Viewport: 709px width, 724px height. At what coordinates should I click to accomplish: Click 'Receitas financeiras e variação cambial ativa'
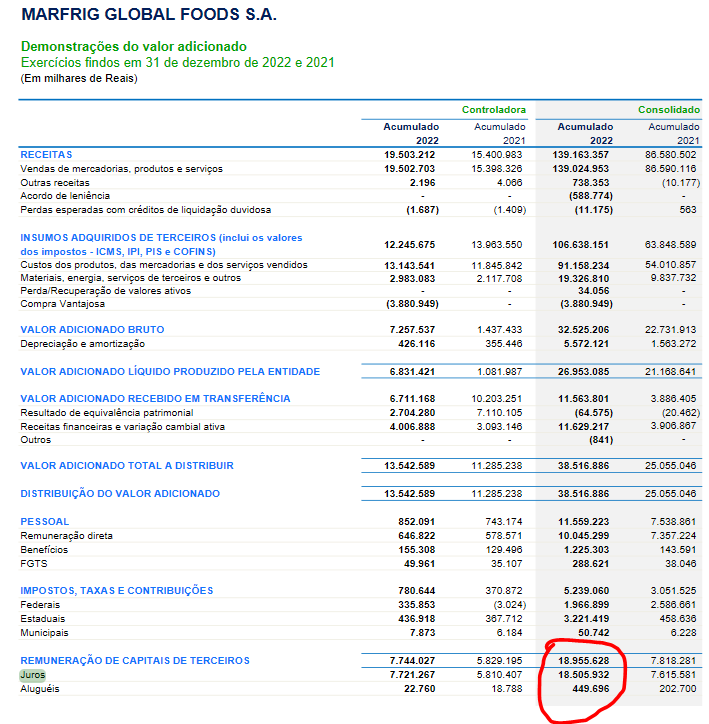click(x=122, y=427)
